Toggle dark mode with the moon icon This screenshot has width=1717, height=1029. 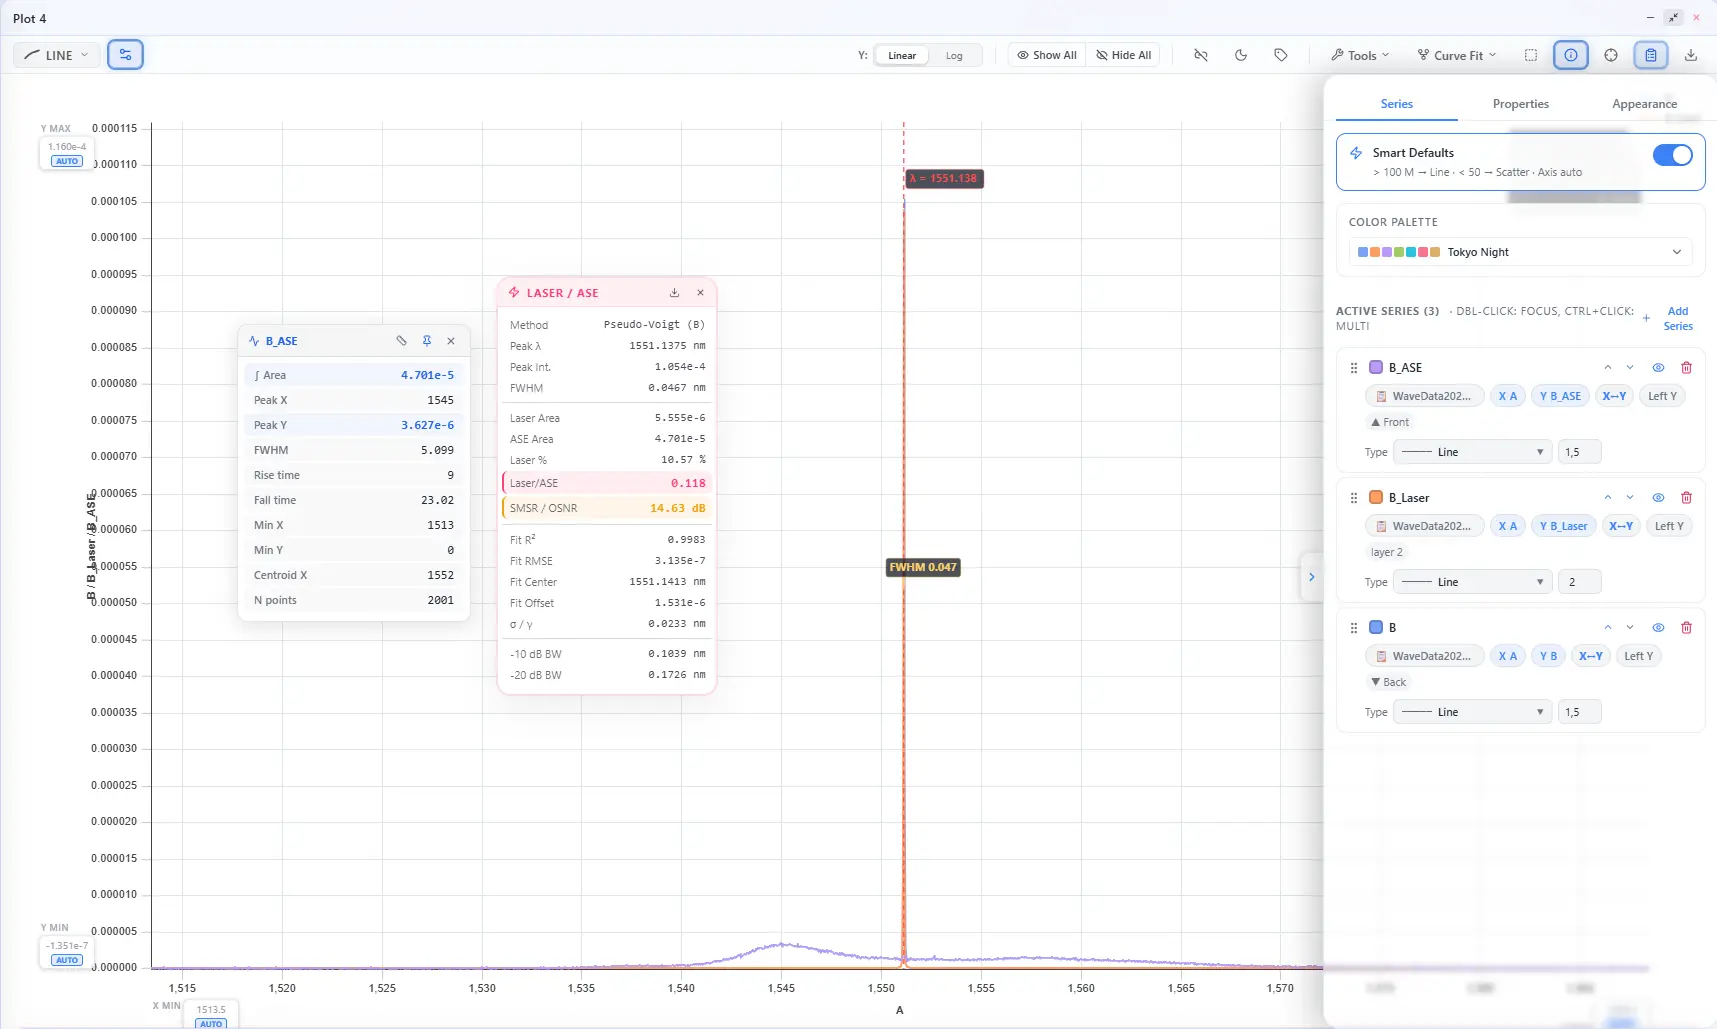pos(1241,55)
